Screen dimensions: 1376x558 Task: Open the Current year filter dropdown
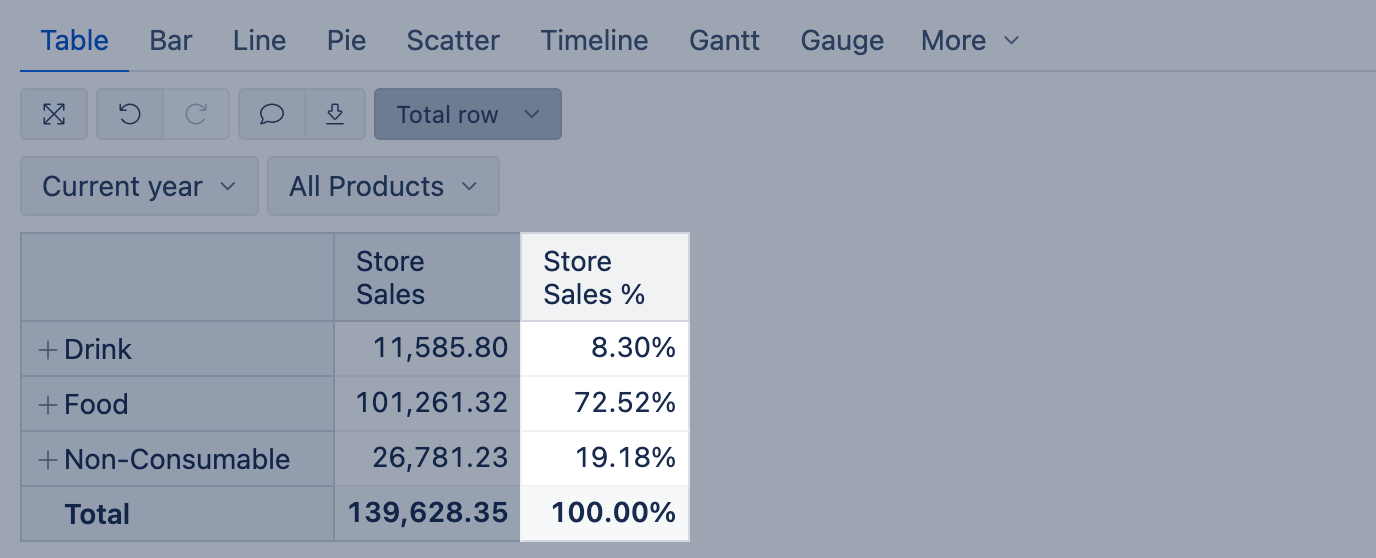coord(139,186)
